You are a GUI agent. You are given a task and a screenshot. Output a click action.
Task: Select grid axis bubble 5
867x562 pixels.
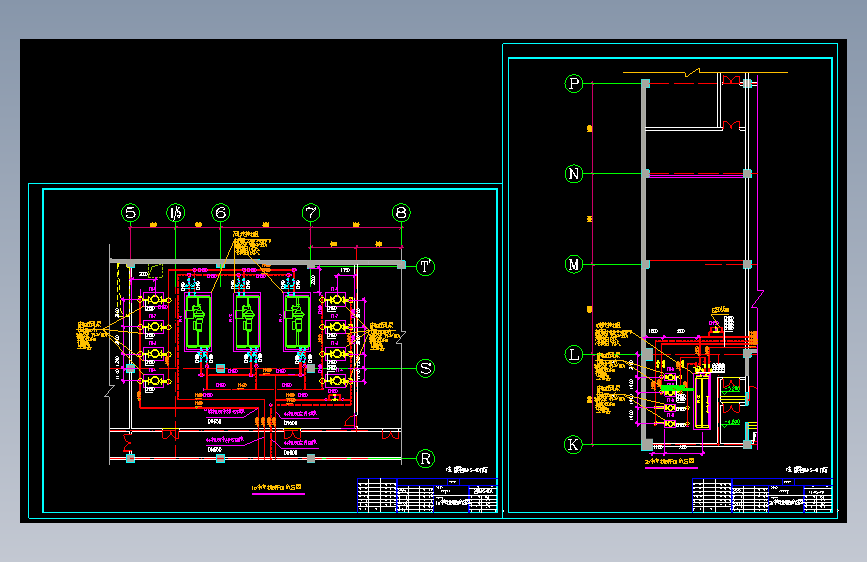pyautogui.click(x=130, y=213)
